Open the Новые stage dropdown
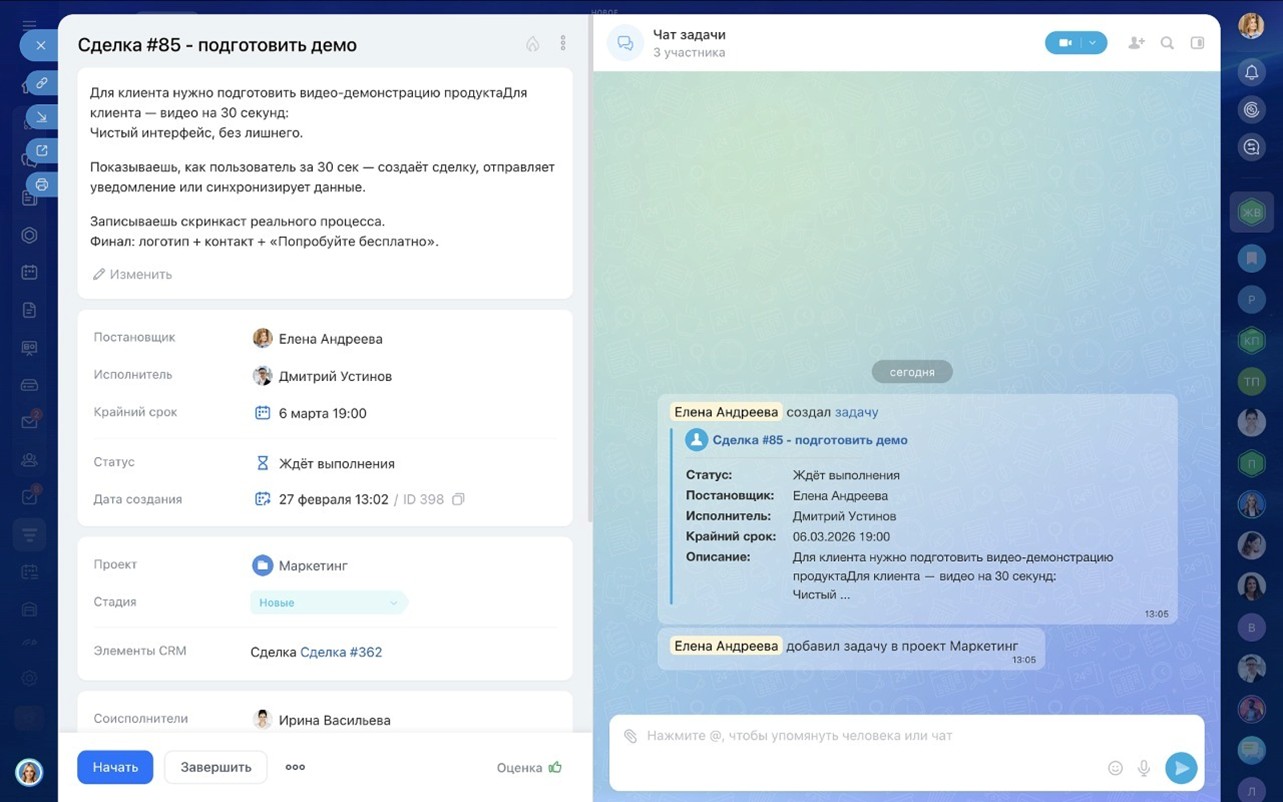Image resolution: width=1283 pixels, height=802 pixels. pos(328,602)
